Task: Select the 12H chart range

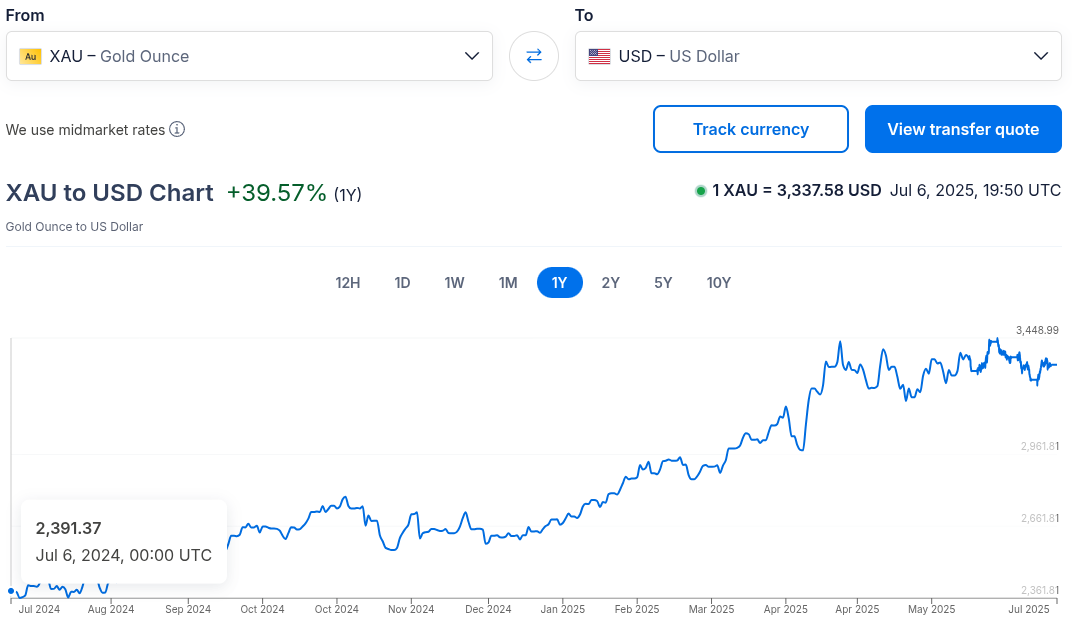Action: (347, 283)
